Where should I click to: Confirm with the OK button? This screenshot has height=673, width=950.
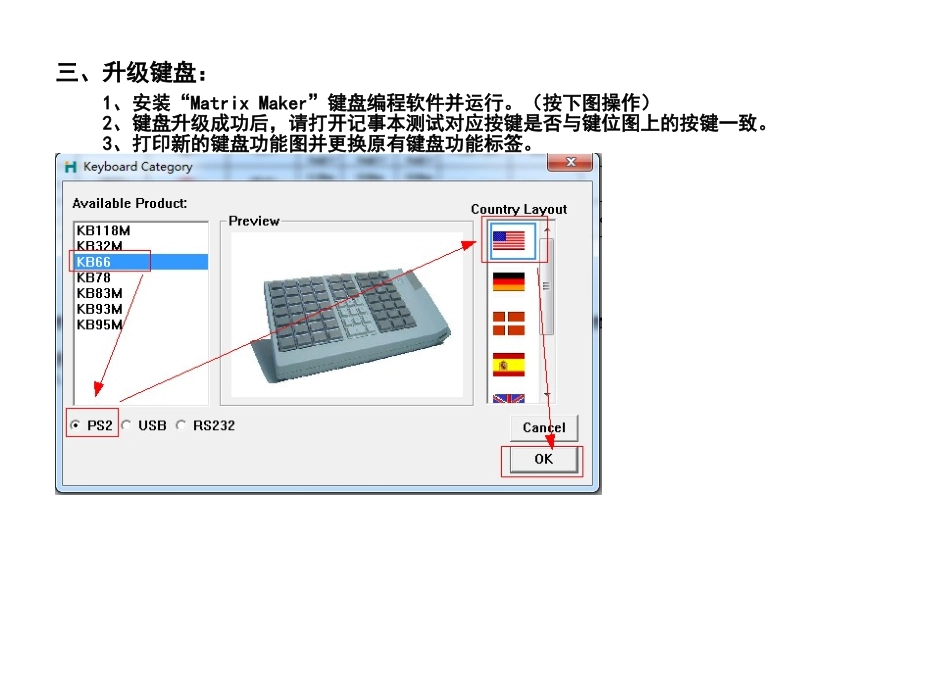coord(543,459)
